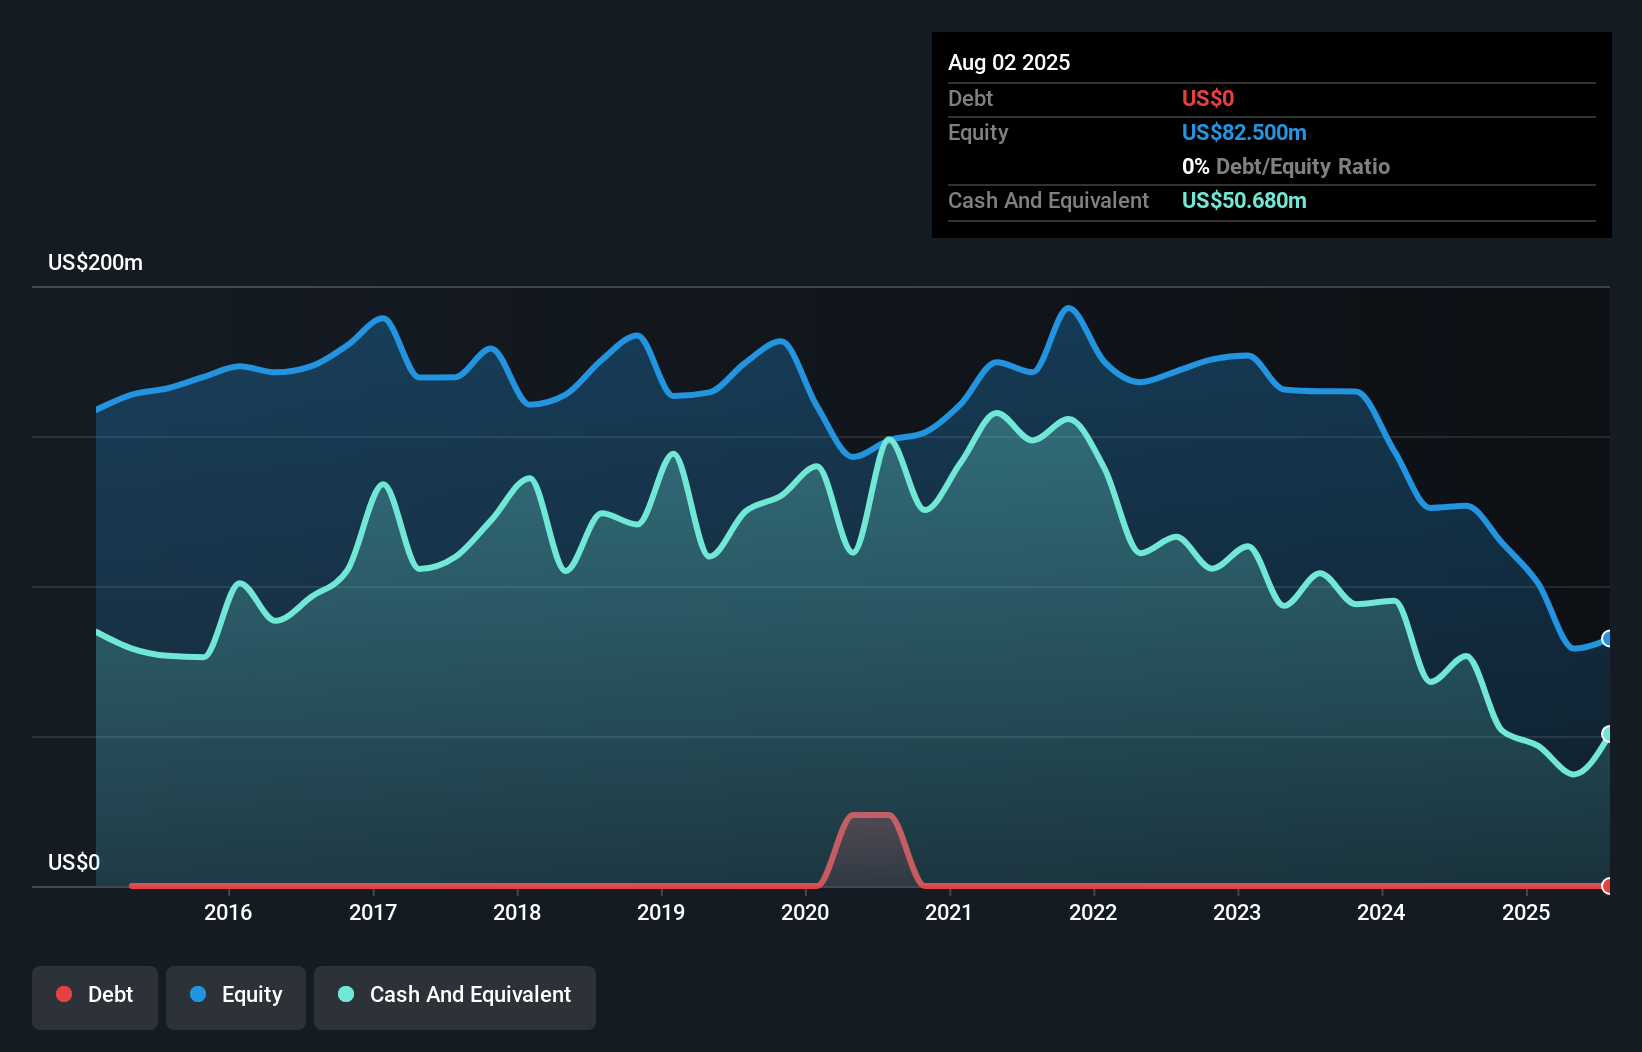The height and width of the screenshot is (1052, 1642).
Task: Expand the Aug 02 2025 tooltip header
Action: pyautogui.click(x=1009, y=62)
